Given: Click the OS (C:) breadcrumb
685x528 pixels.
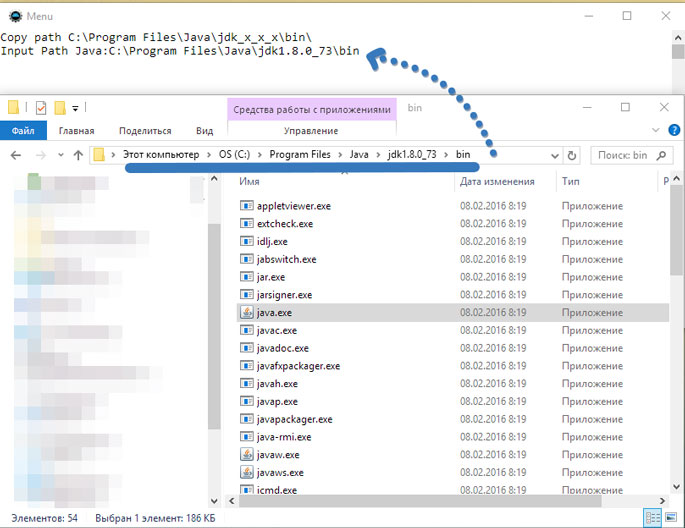Looking at the screenshot, I should click(235, 155).
